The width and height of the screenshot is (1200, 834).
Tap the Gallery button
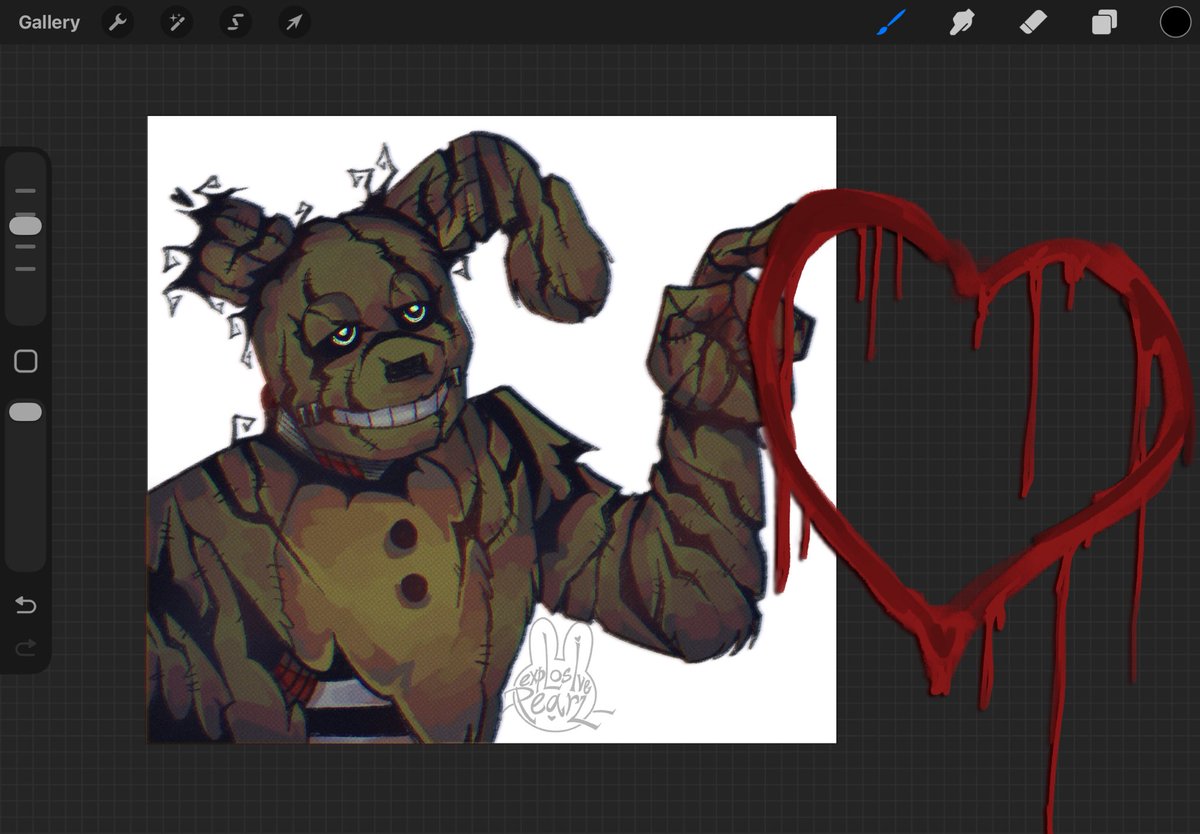coord(48,21)
